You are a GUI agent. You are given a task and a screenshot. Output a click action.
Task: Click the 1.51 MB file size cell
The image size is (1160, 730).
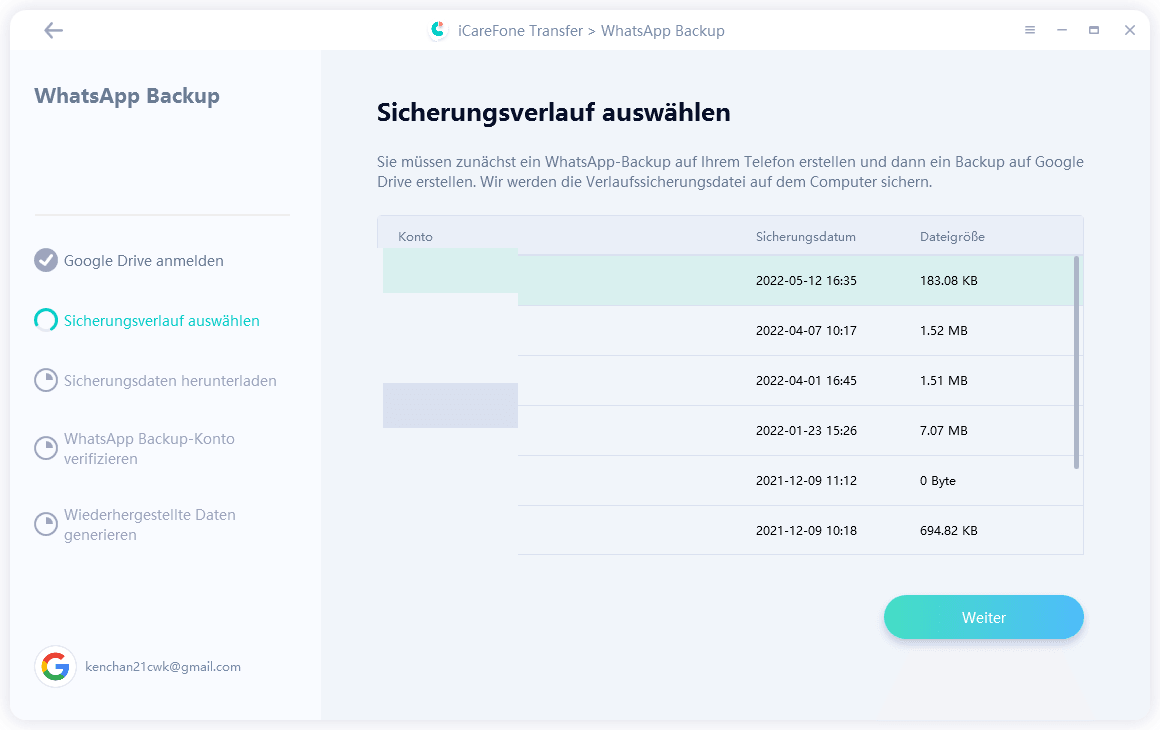click(x=943, y=380)
